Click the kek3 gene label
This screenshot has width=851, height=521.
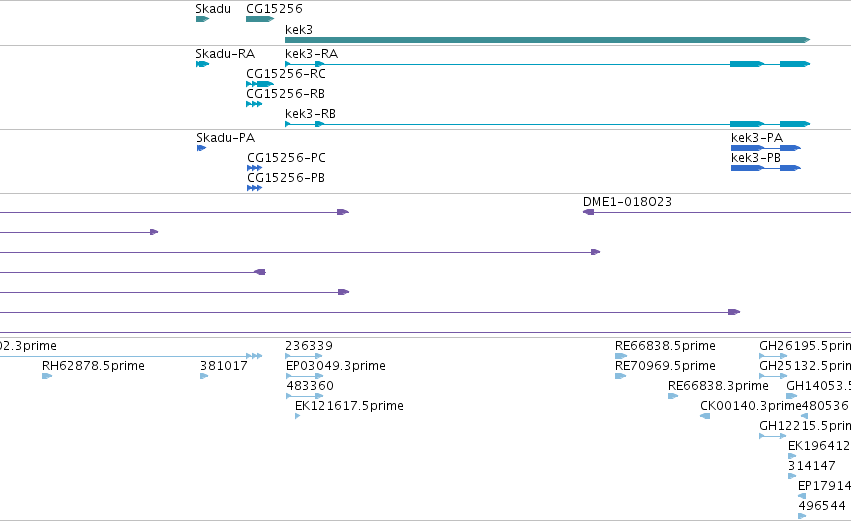[x=299, y=30]
